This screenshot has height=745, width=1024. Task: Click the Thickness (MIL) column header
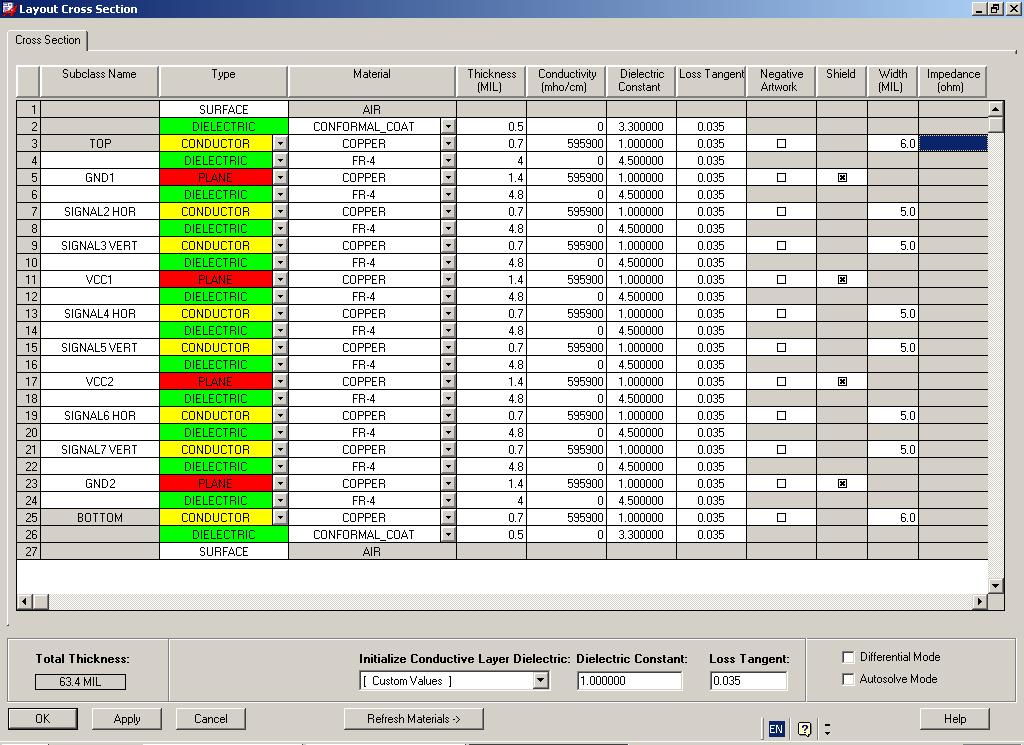pos(491,81)
